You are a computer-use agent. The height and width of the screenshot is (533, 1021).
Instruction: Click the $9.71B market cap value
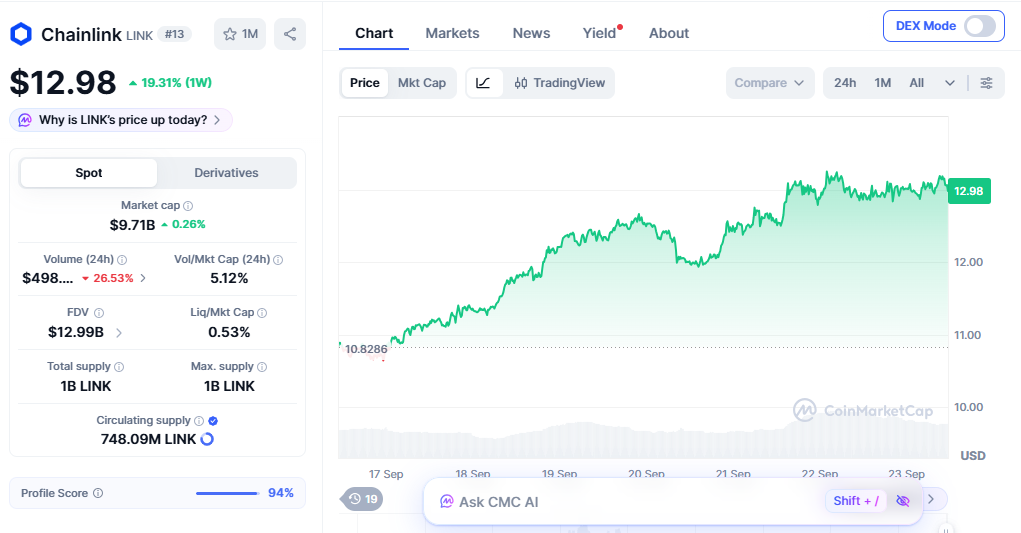(x=132, y=225)
